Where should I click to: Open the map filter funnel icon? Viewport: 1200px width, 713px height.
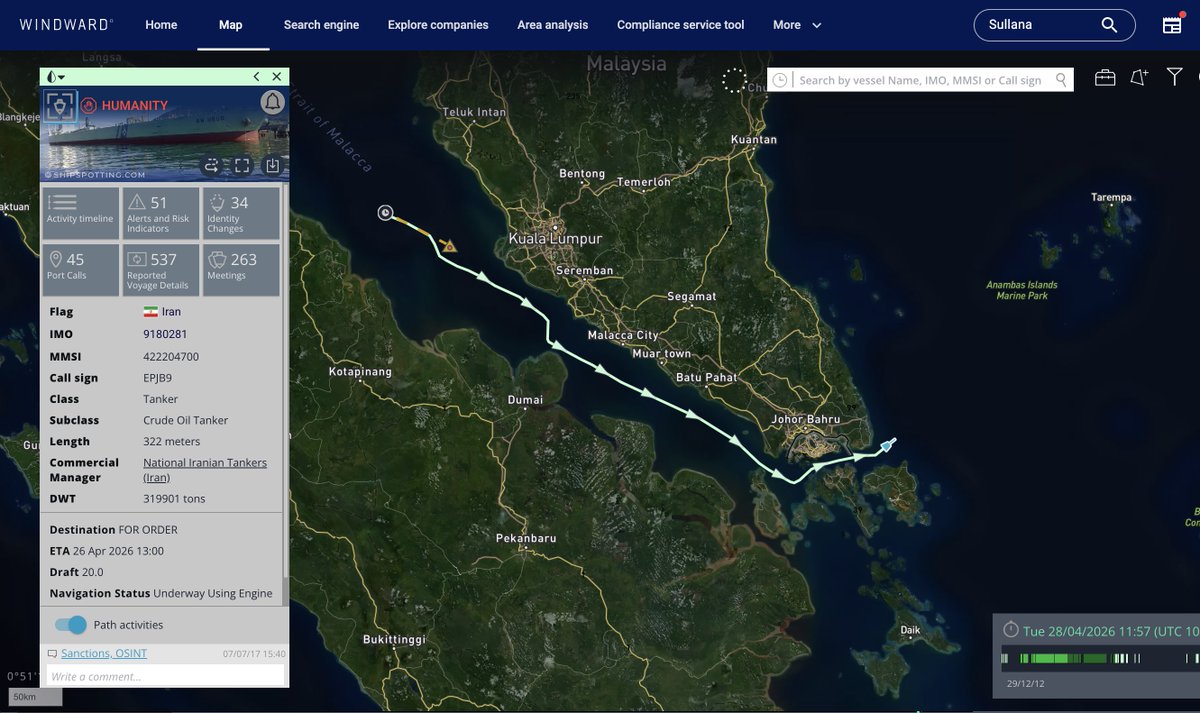[x=1175, y=77]
